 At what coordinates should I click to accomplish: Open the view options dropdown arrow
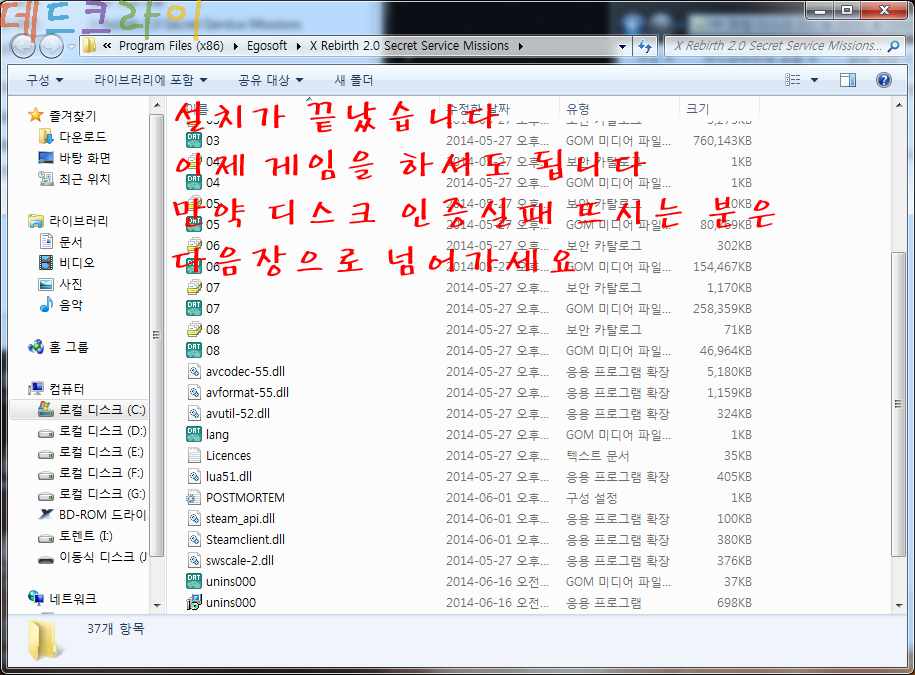[x=814, y=80]
